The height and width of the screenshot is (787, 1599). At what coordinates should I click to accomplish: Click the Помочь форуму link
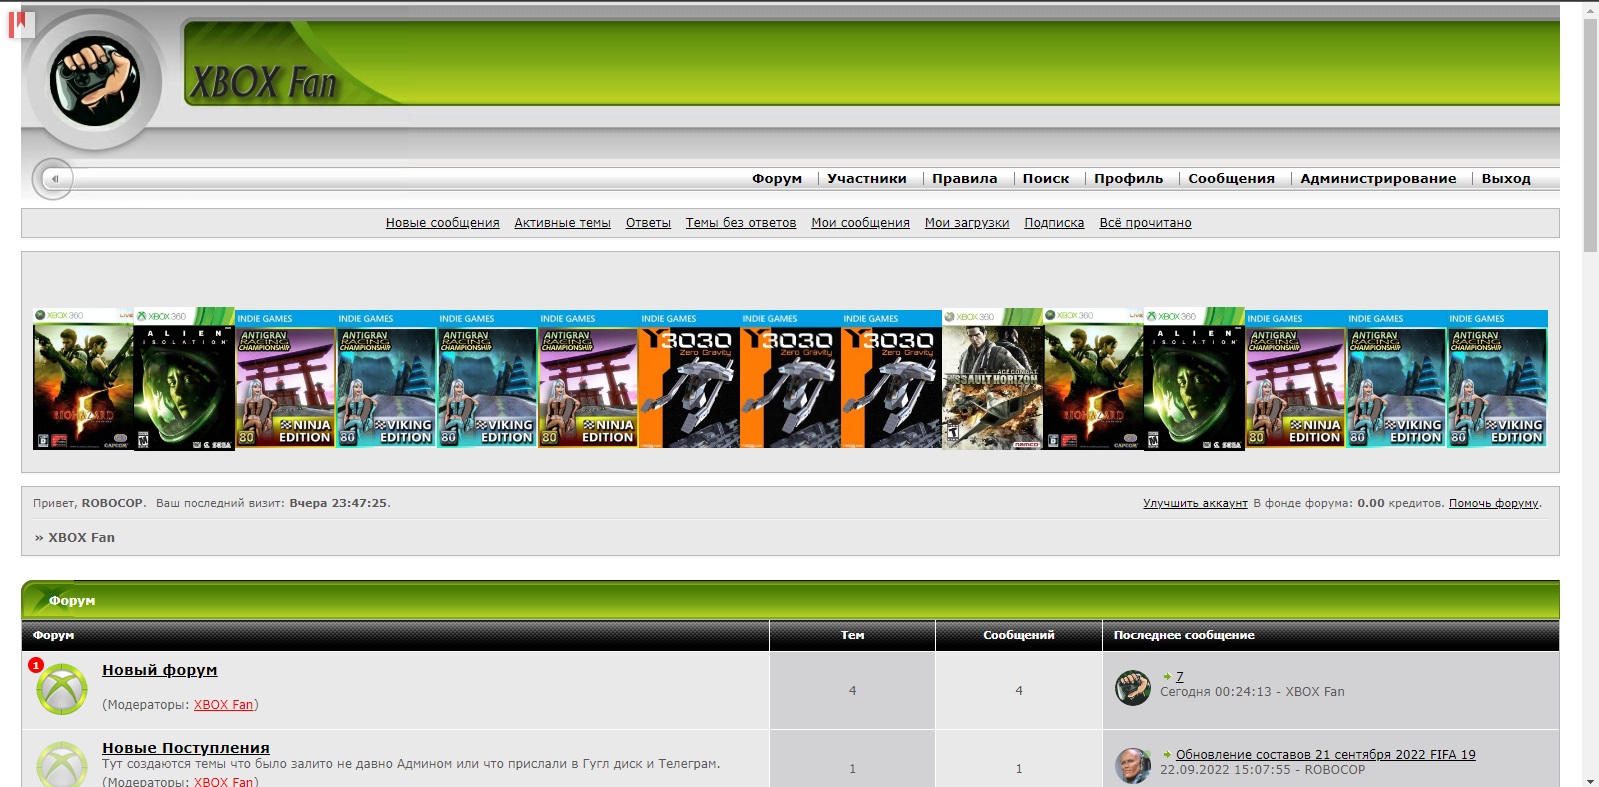[1494, 503]
